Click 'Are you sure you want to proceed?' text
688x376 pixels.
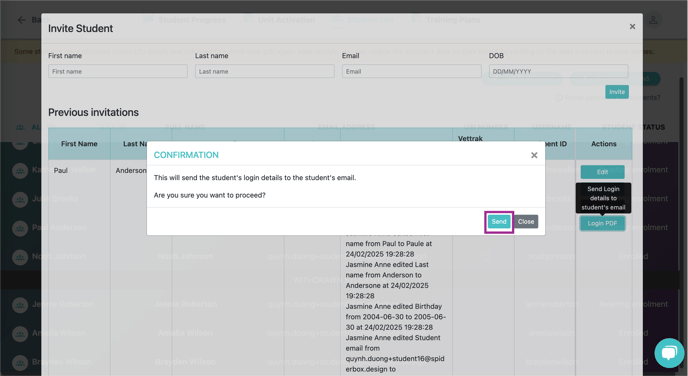click(x=210, y=195)
